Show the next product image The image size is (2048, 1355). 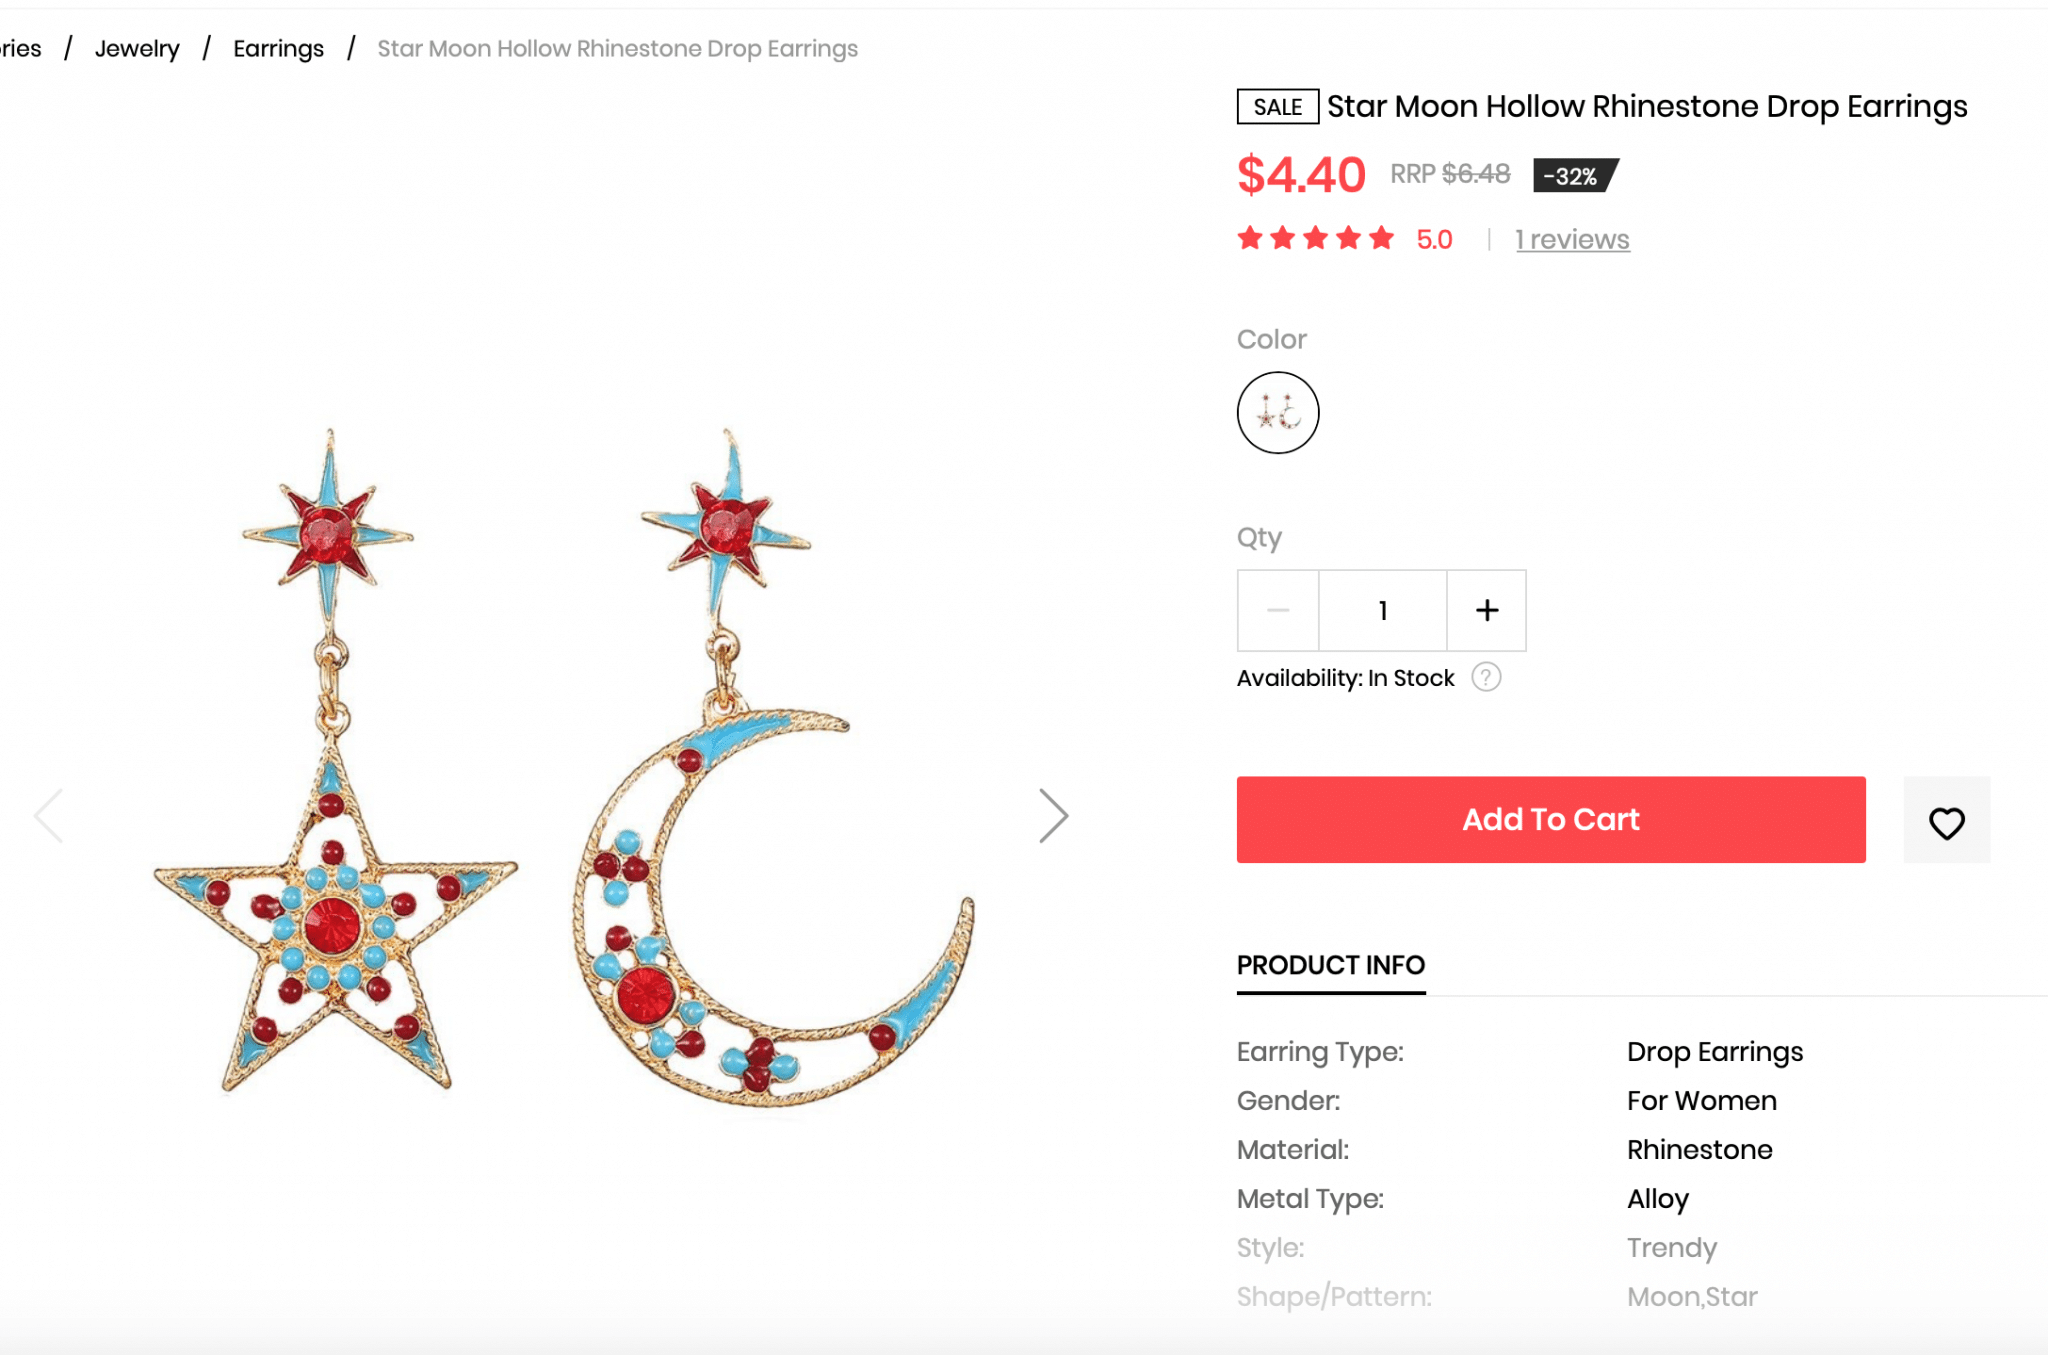[1053, 816]
